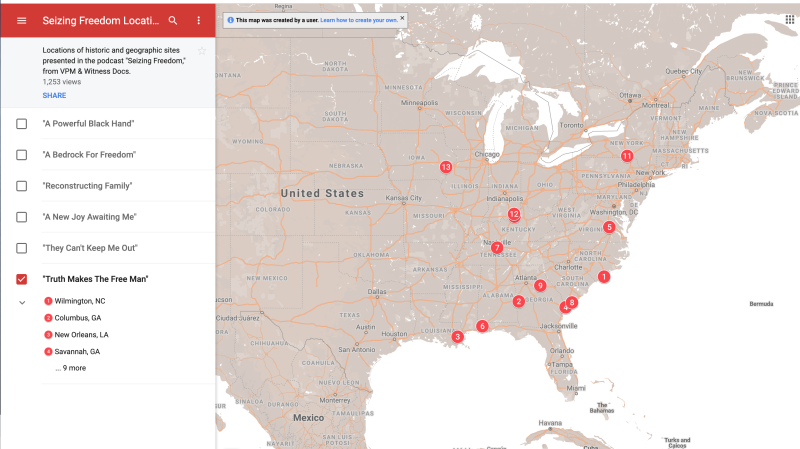
Task: Select map marker number 11 in New York
Action: 627,156
